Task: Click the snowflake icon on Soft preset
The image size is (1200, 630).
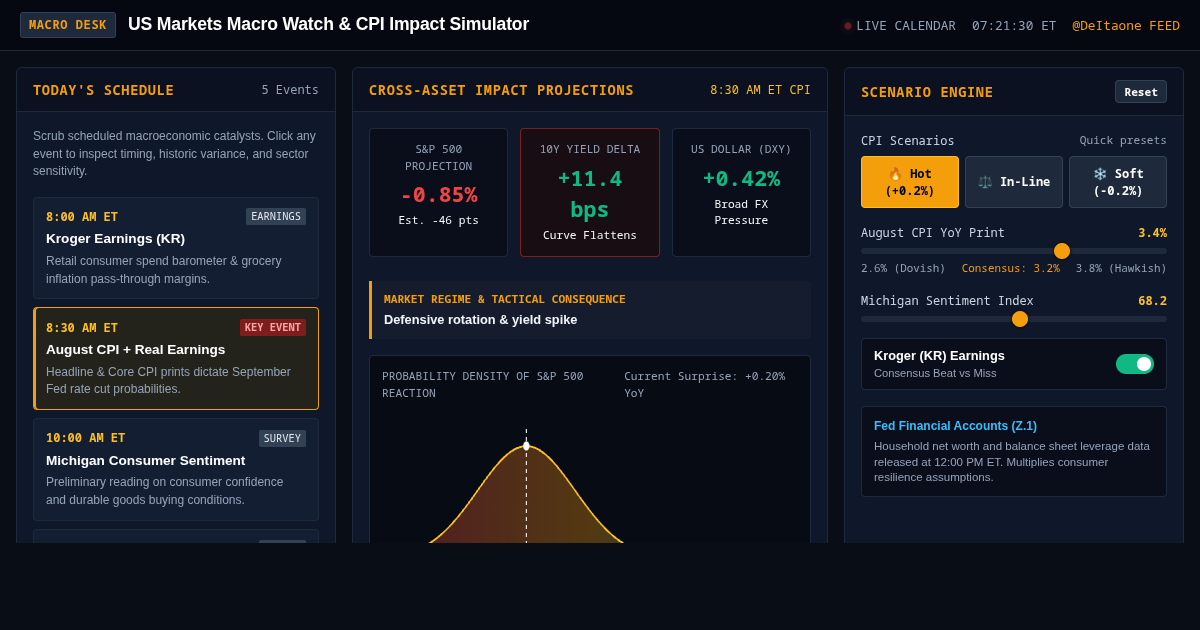Action: tap(1100, 174)
